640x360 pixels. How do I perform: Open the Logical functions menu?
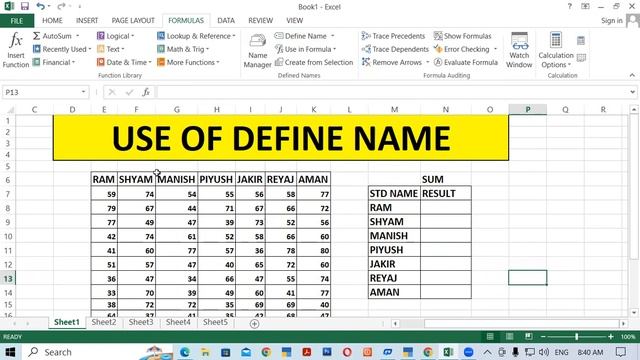point(116,36)
